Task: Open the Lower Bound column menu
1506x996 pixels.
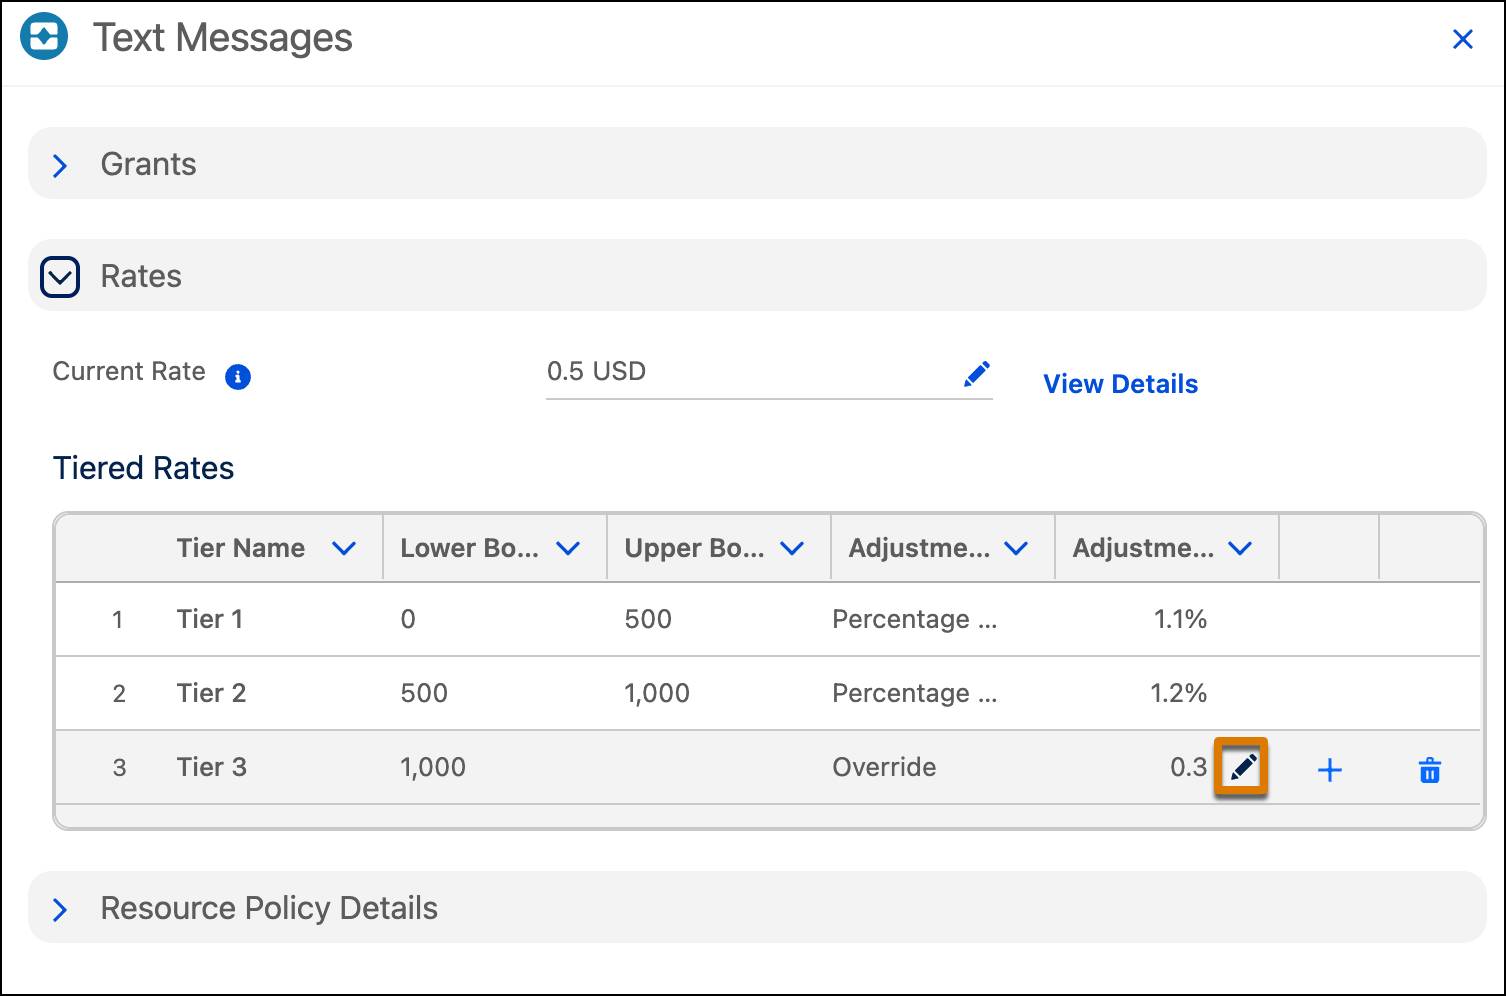Action: coord(568,548)
